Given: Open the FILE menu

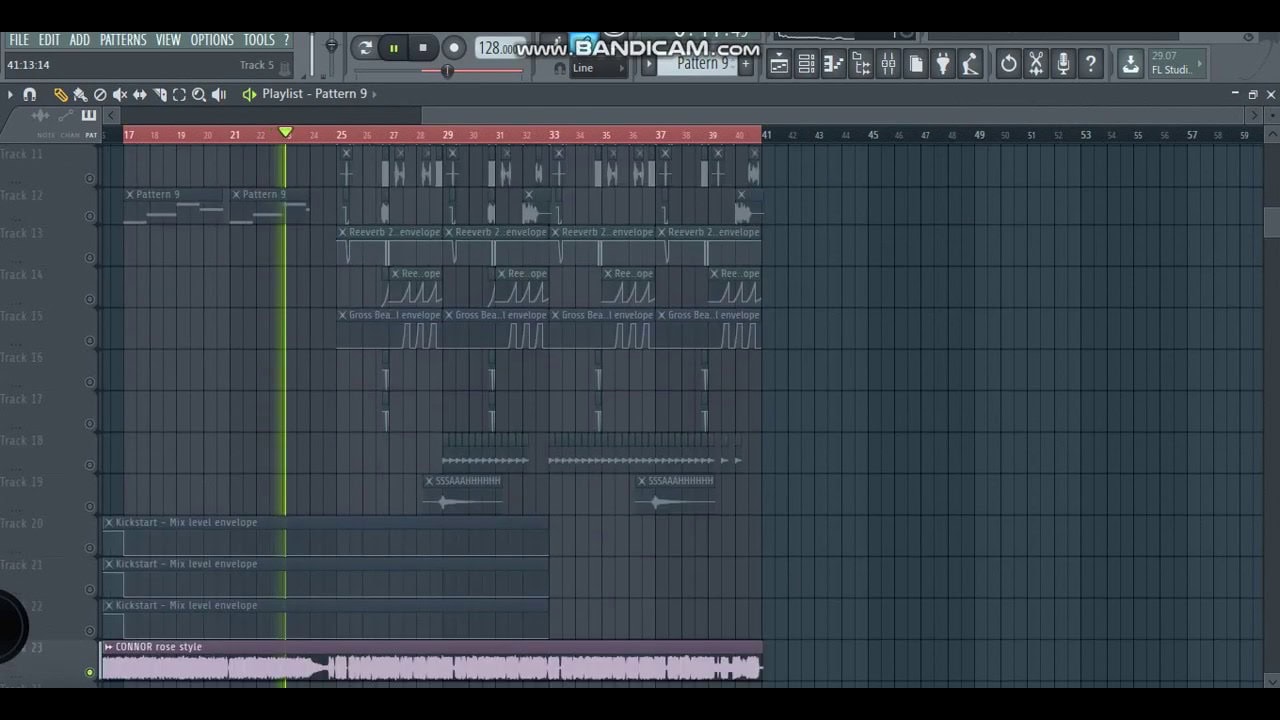Looking at the screenshot, I should 19,40.
